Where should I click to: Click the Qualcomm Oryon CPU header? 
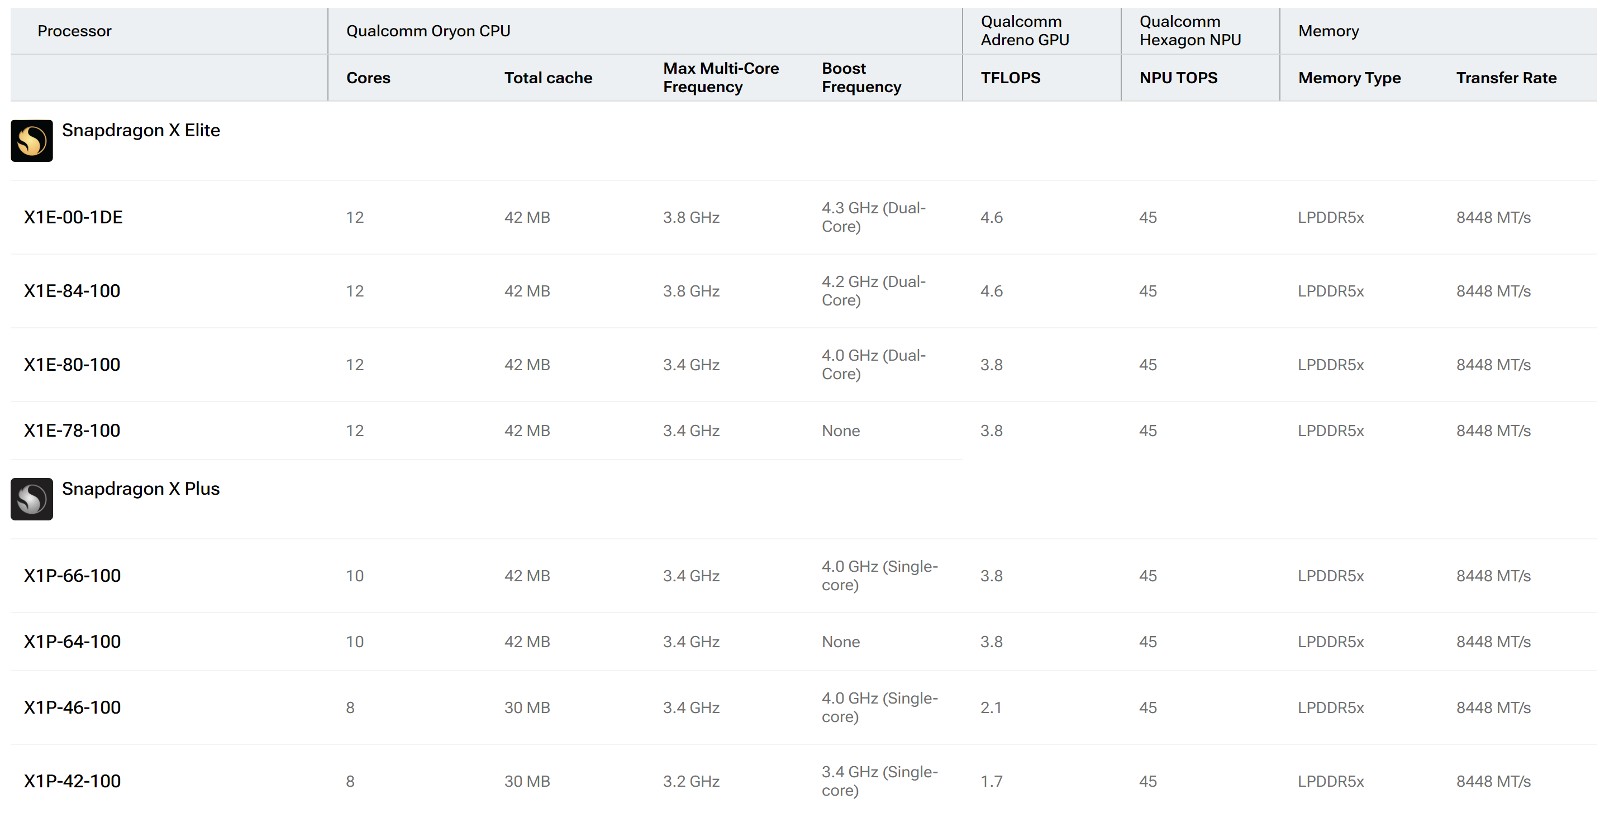coord(428,31)
